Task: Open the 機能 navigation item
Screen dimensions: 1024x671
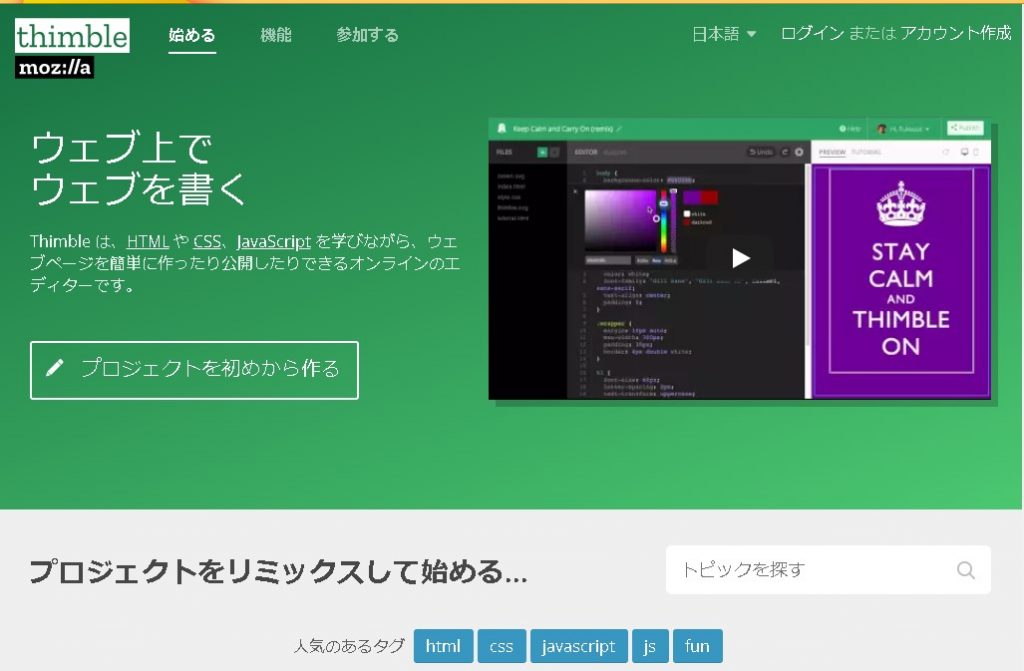Action: (276, 35)
